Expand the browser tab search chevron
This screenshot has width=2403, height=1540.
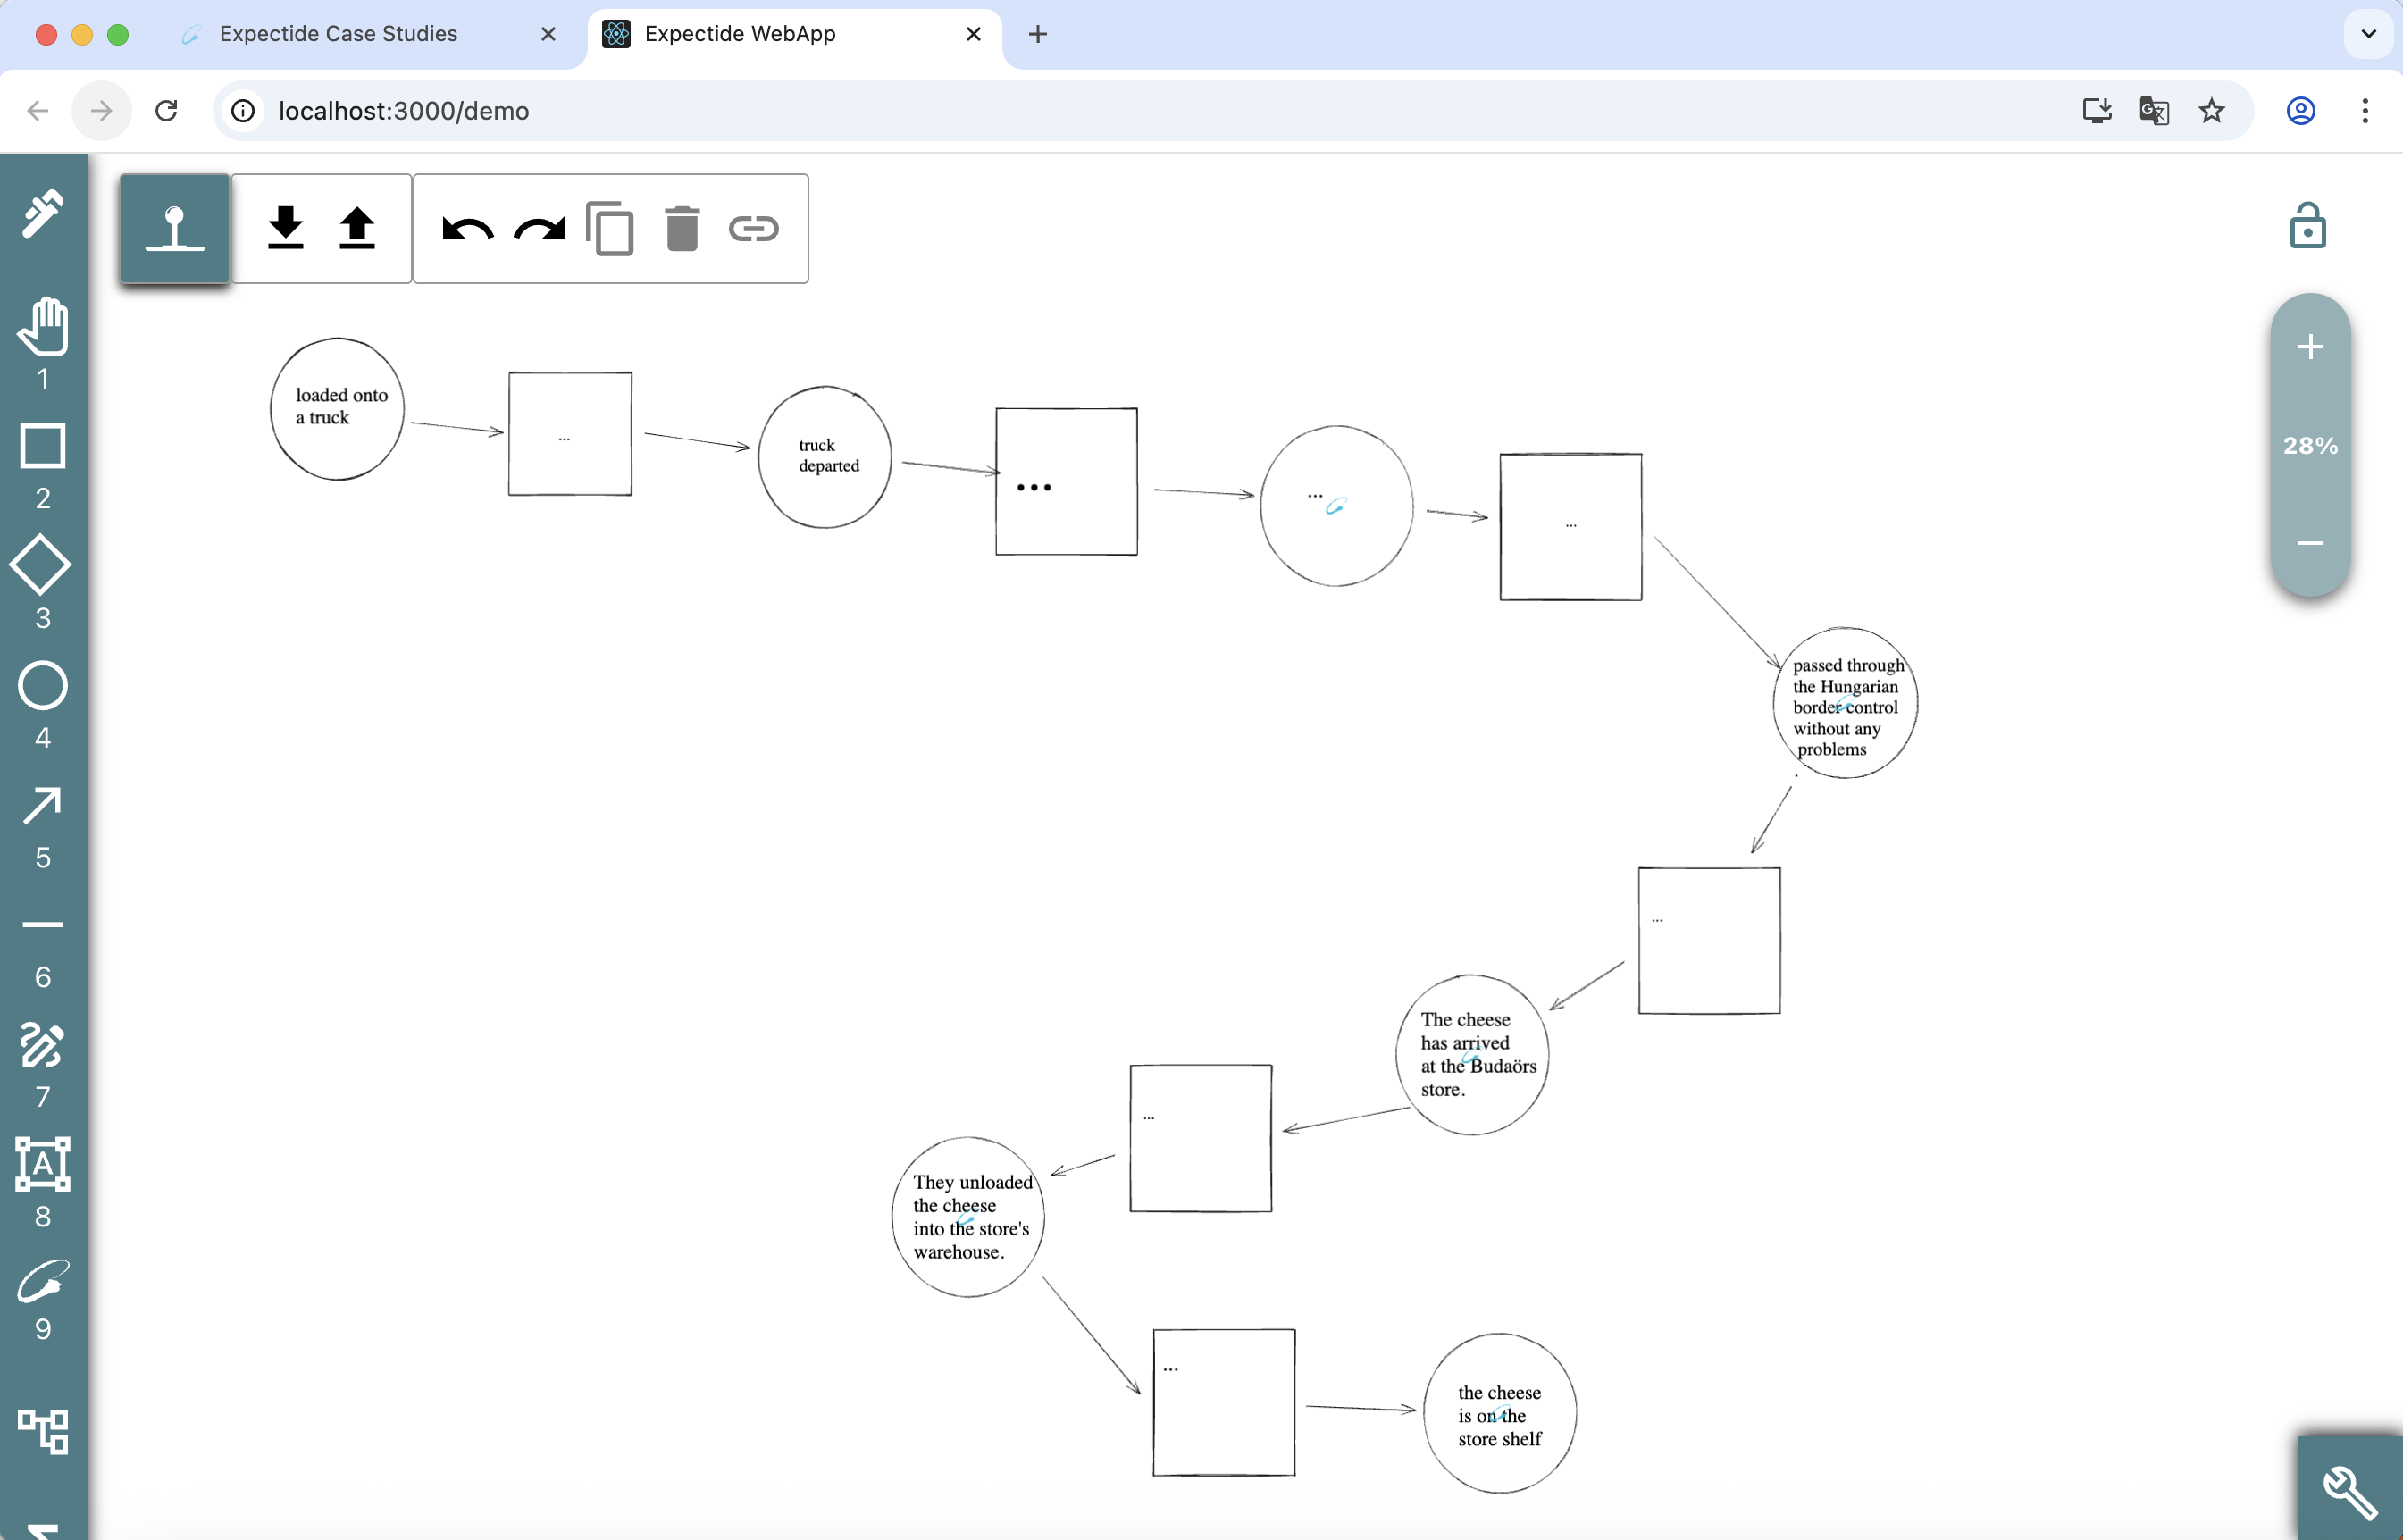(x=2368, y=34)
